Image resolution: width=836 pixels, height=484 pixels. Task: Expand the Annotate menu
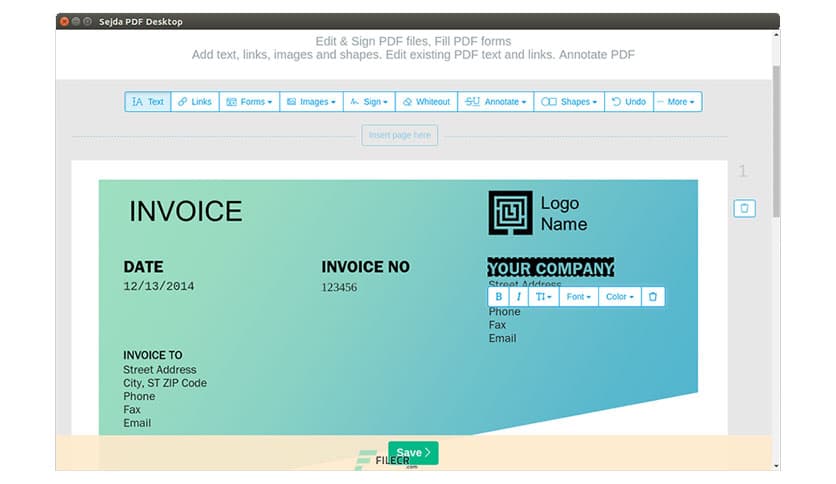point(495,102)
